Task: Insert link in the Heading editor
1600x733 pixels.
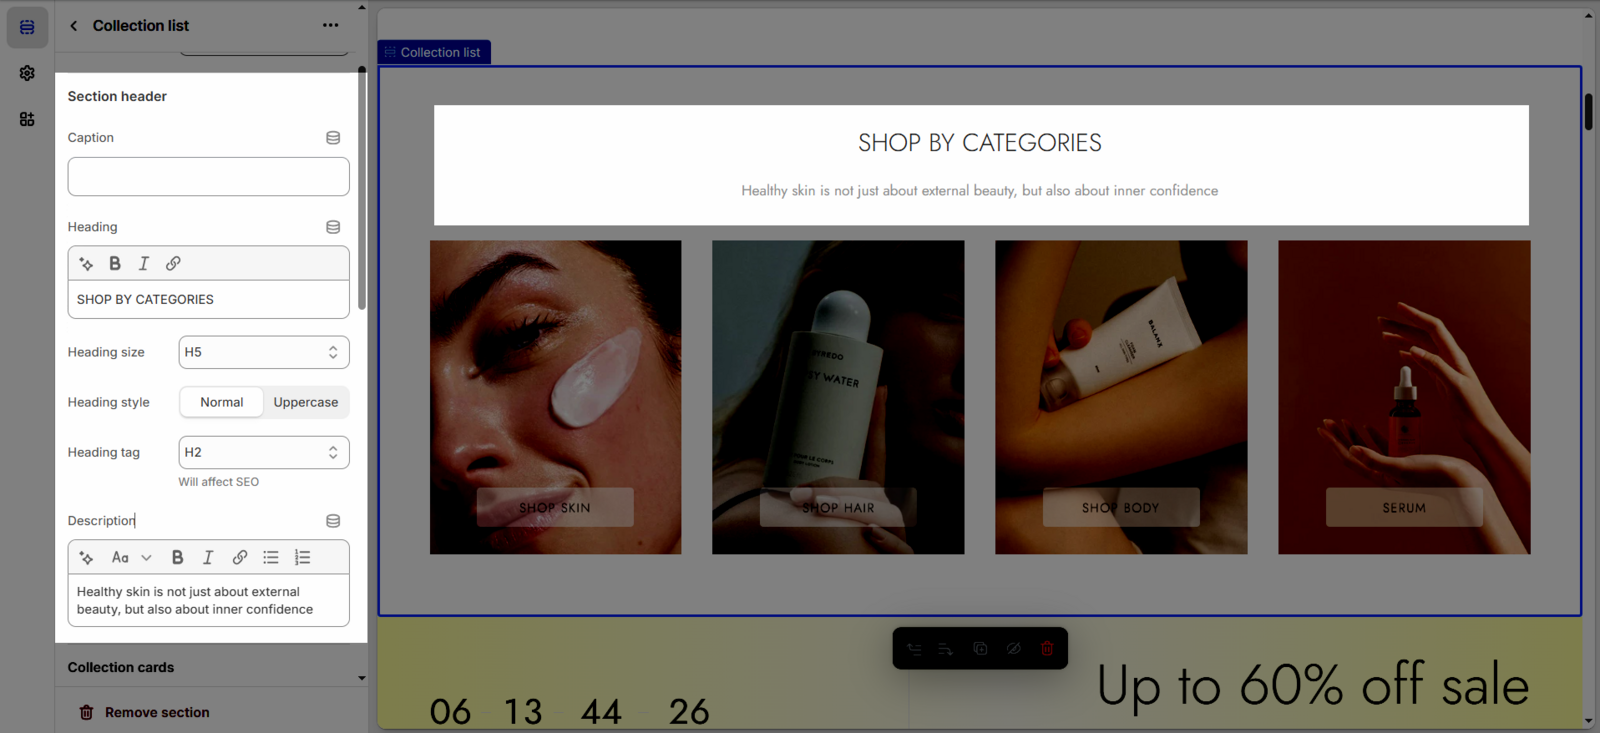Action: pyautogui.click(x=173, y=264)
